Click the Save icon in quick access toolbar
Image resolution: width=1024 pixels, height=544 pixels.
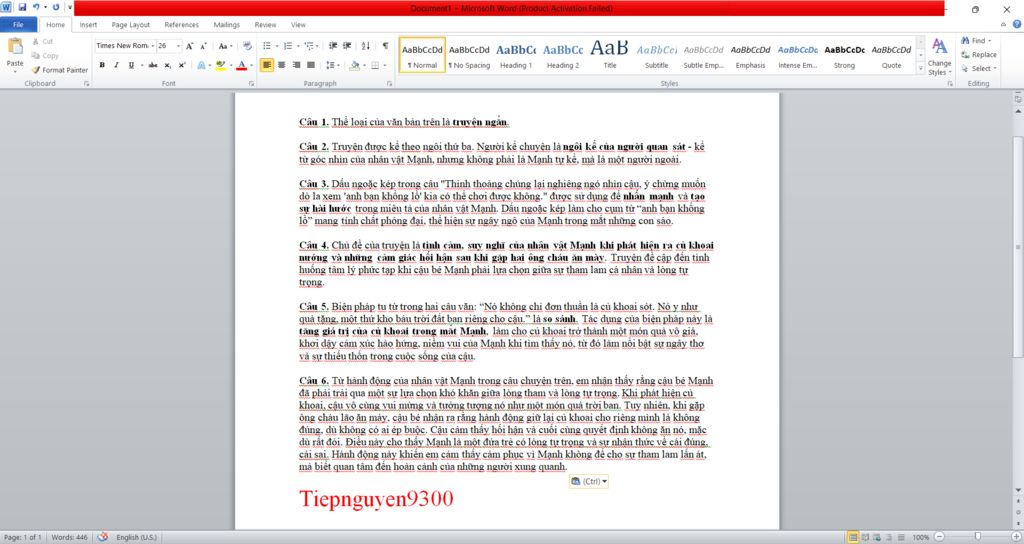(22, 7)
